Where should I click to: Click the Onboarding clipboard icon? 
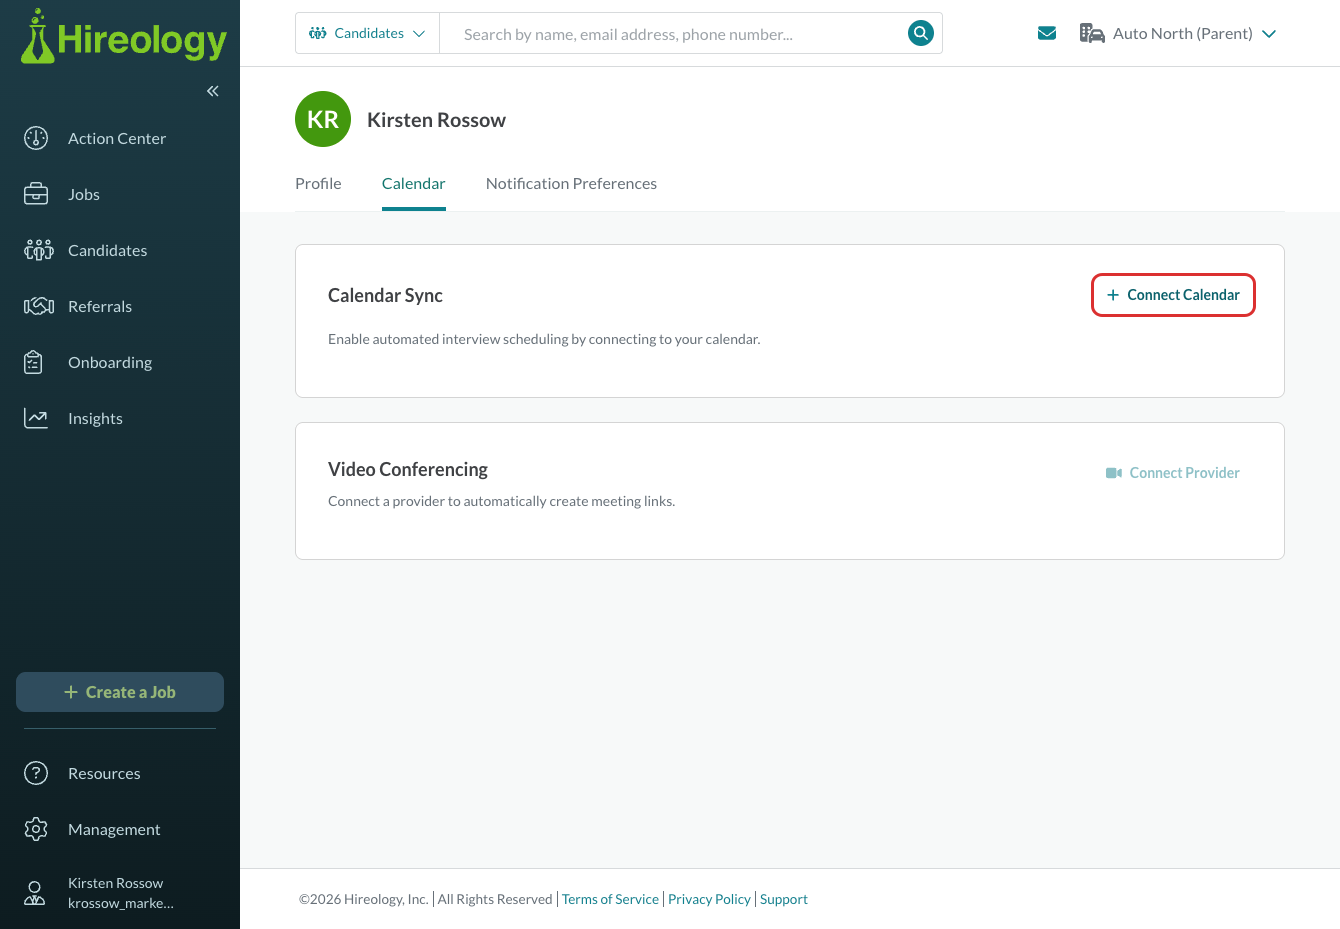(33, 362)
